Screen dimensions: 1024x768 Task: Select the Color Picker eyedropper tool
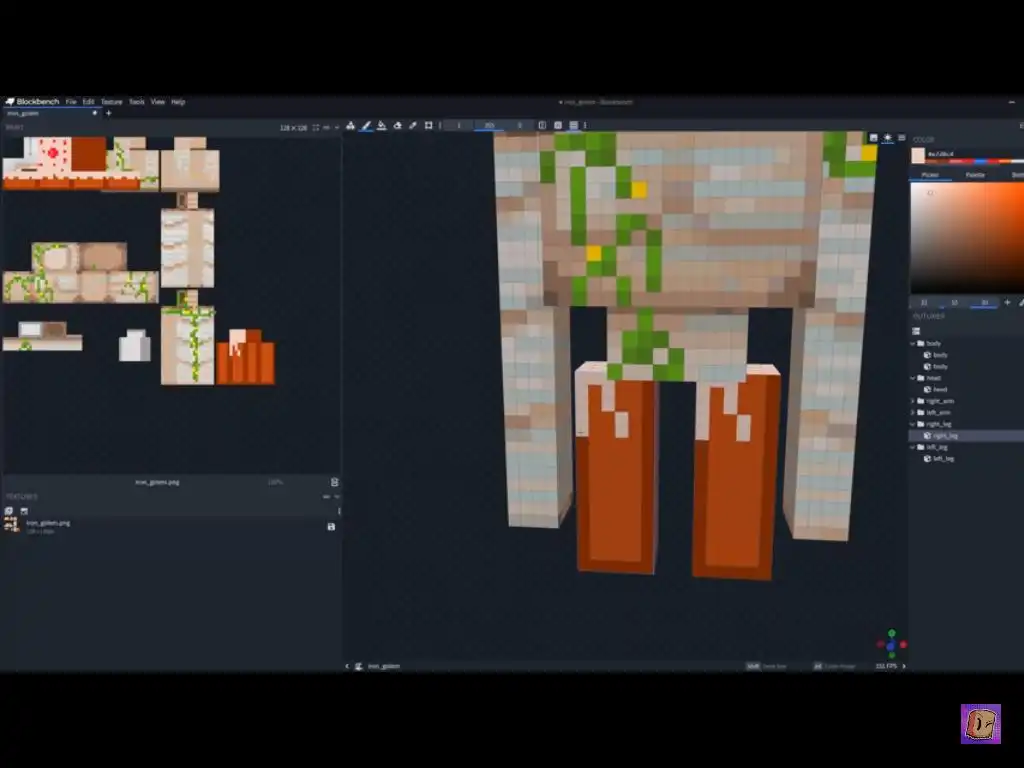(x=413, y=125)
